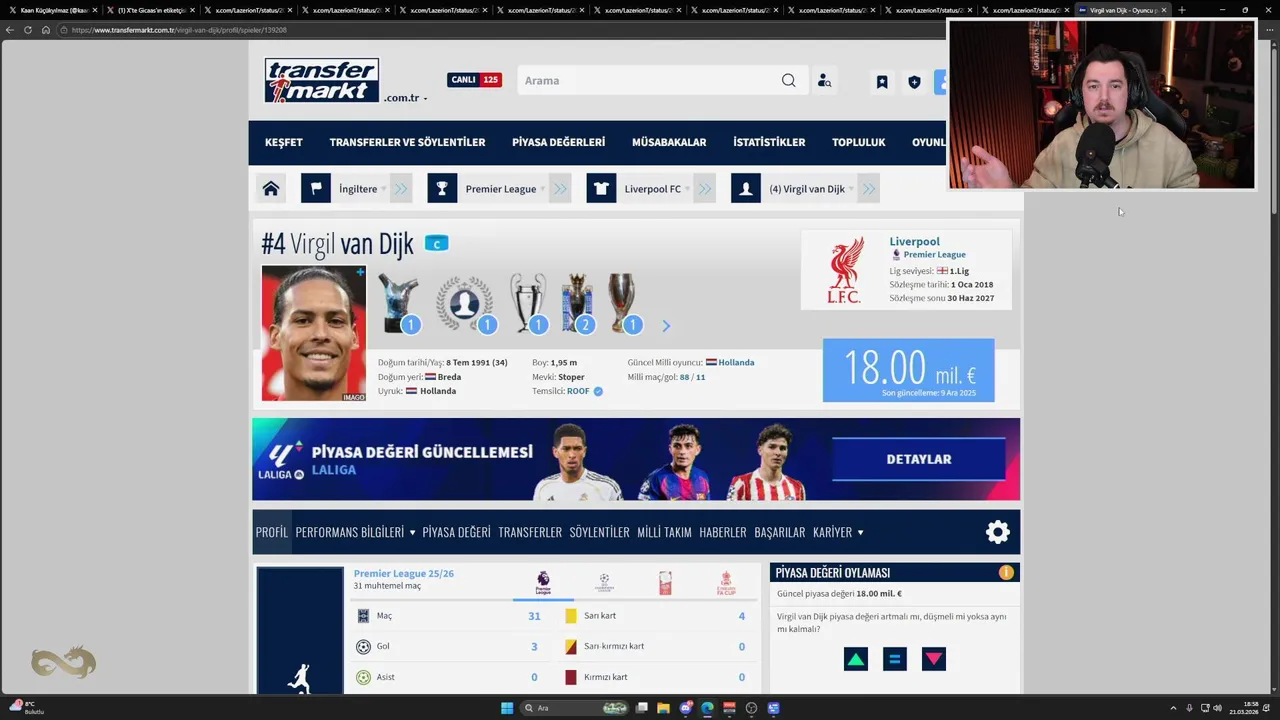Click the captain armband badge beside player name
The image size is (1280, 720).
[x=436, y=243]
